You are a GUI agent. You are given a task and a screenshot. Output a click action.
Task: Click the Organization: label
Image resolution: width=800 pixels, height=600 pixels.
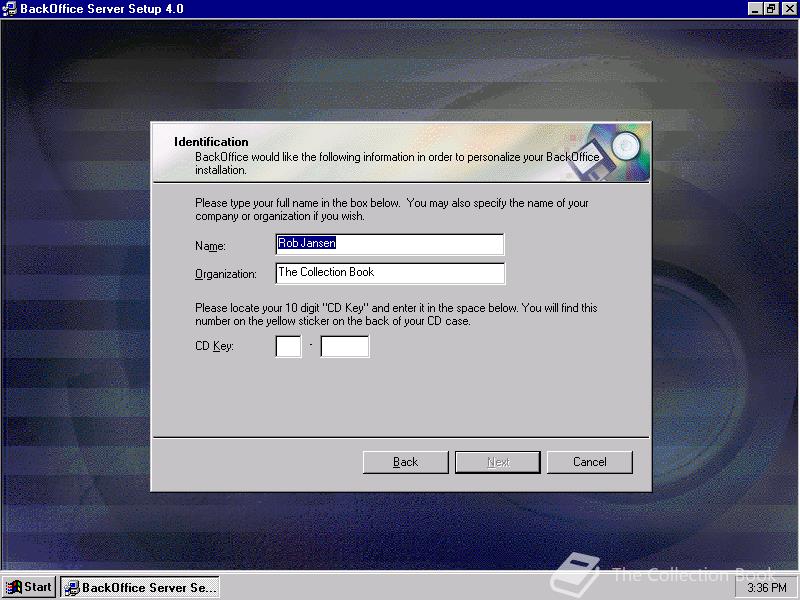226,274
